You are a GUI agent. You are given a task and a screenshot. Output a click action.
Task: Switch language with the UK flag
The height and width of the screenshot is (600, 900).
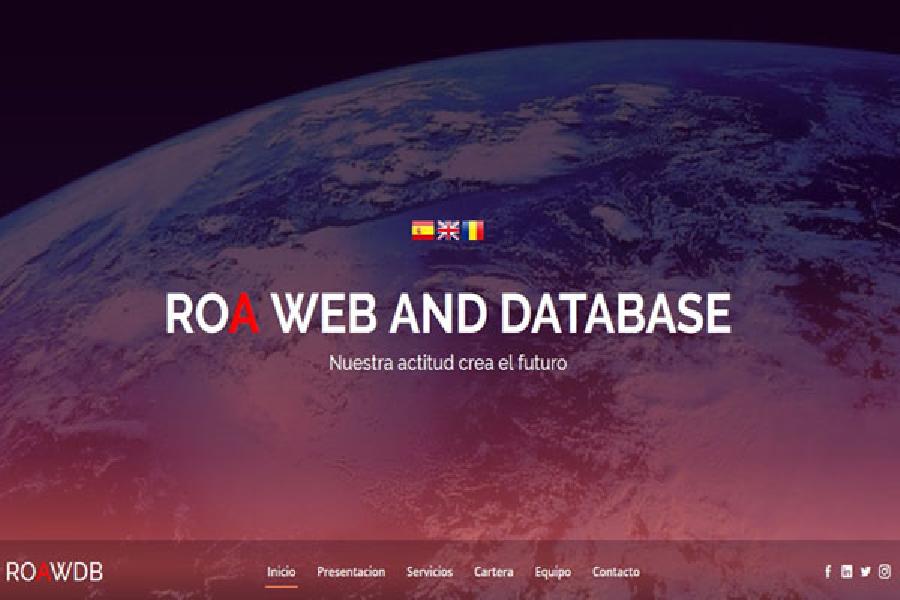(448, 230)
